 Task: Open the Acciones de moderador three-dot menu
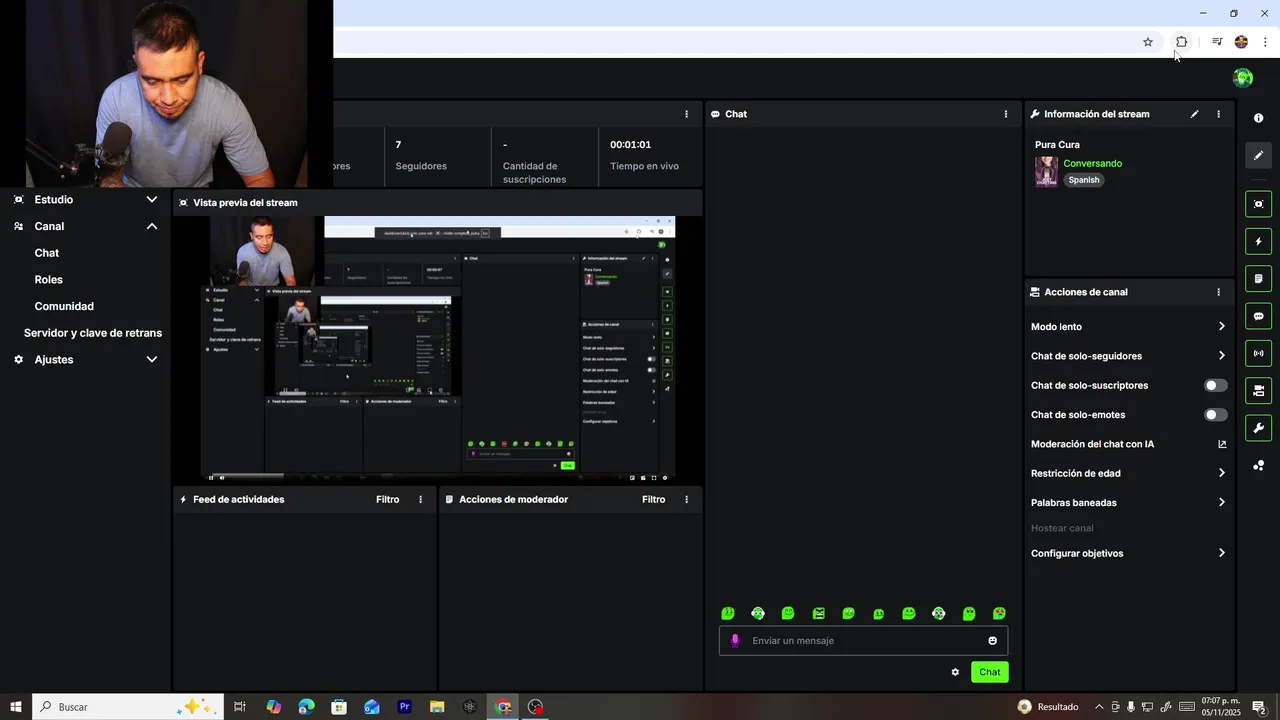tap(686, 499)
